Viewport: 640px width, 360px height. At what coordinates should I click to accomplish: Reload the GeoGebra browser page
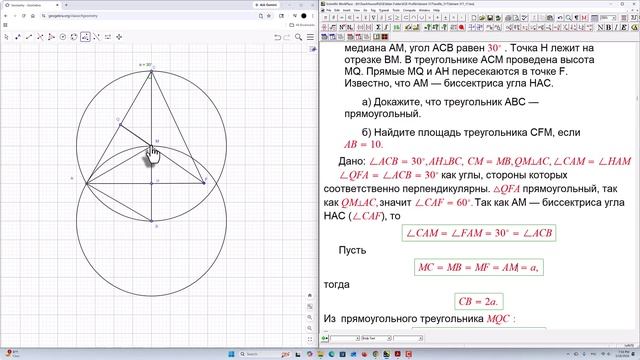[24, 16]
